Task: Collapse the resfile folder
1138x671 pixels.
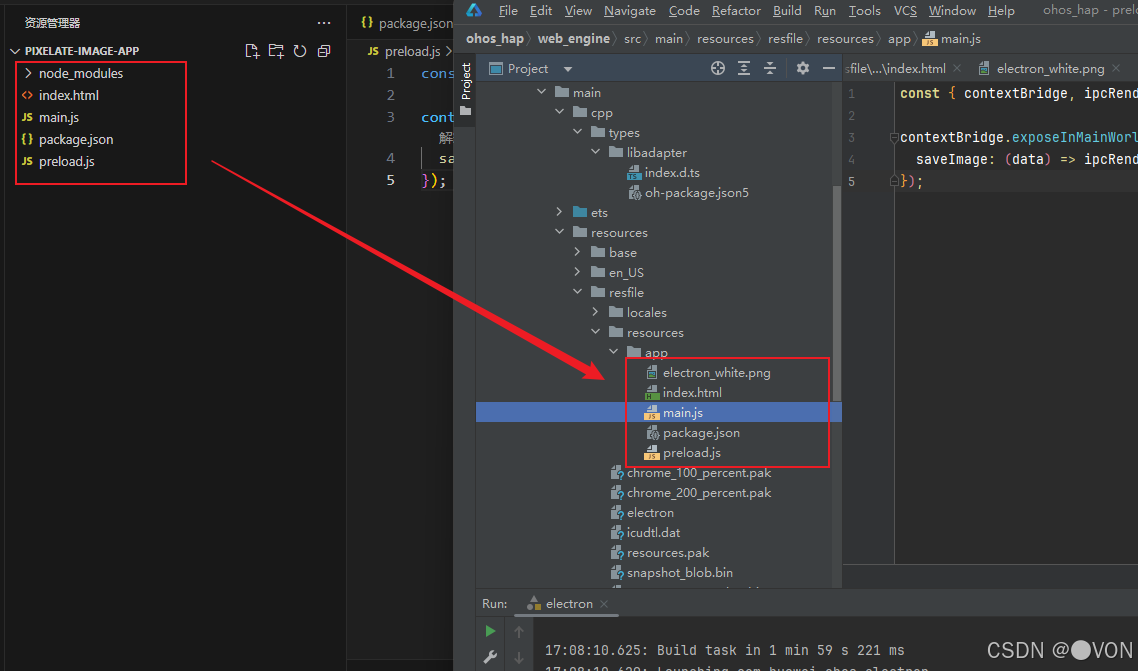Action: [x=578, y=292]
